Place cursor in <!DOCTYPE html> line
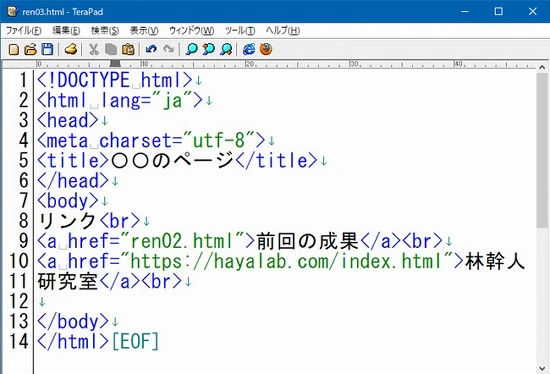Screen dimensions: 550x374 115,80
